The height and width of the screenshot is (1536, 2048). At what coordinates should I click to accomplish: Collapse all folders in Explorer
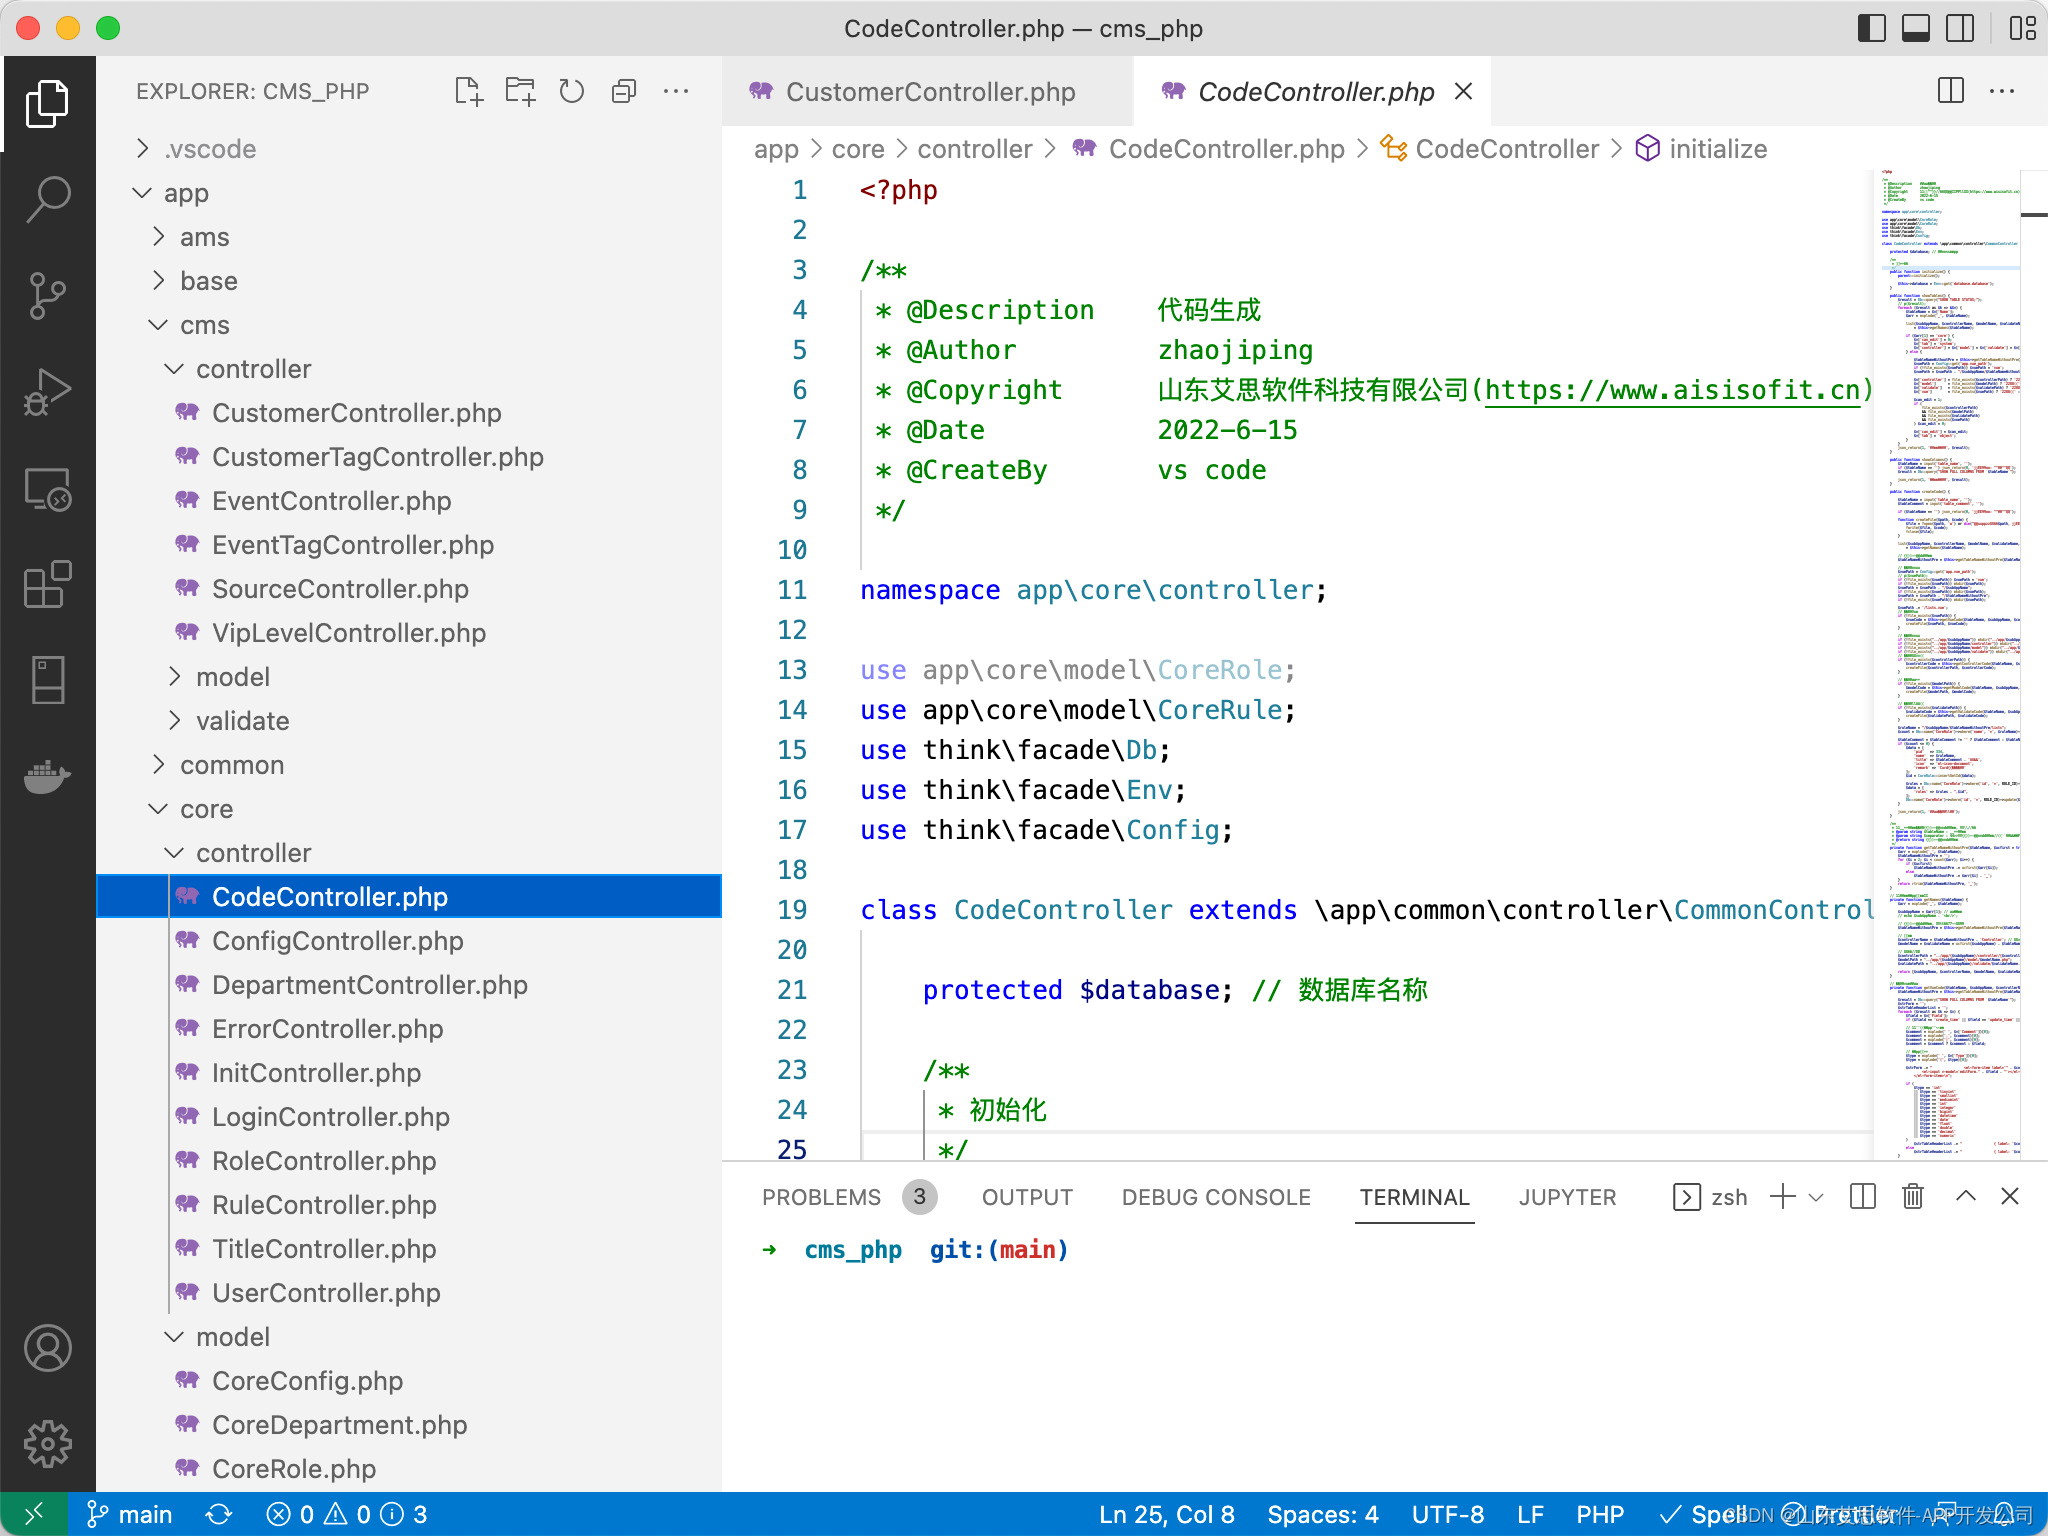coord(624,92)
